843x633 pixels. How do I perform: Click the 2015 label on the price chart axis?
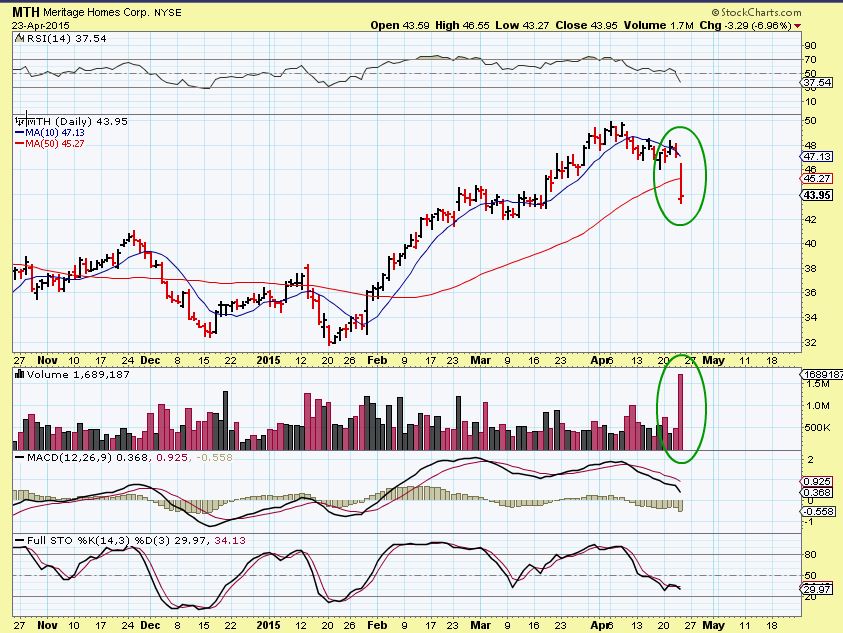268,360
